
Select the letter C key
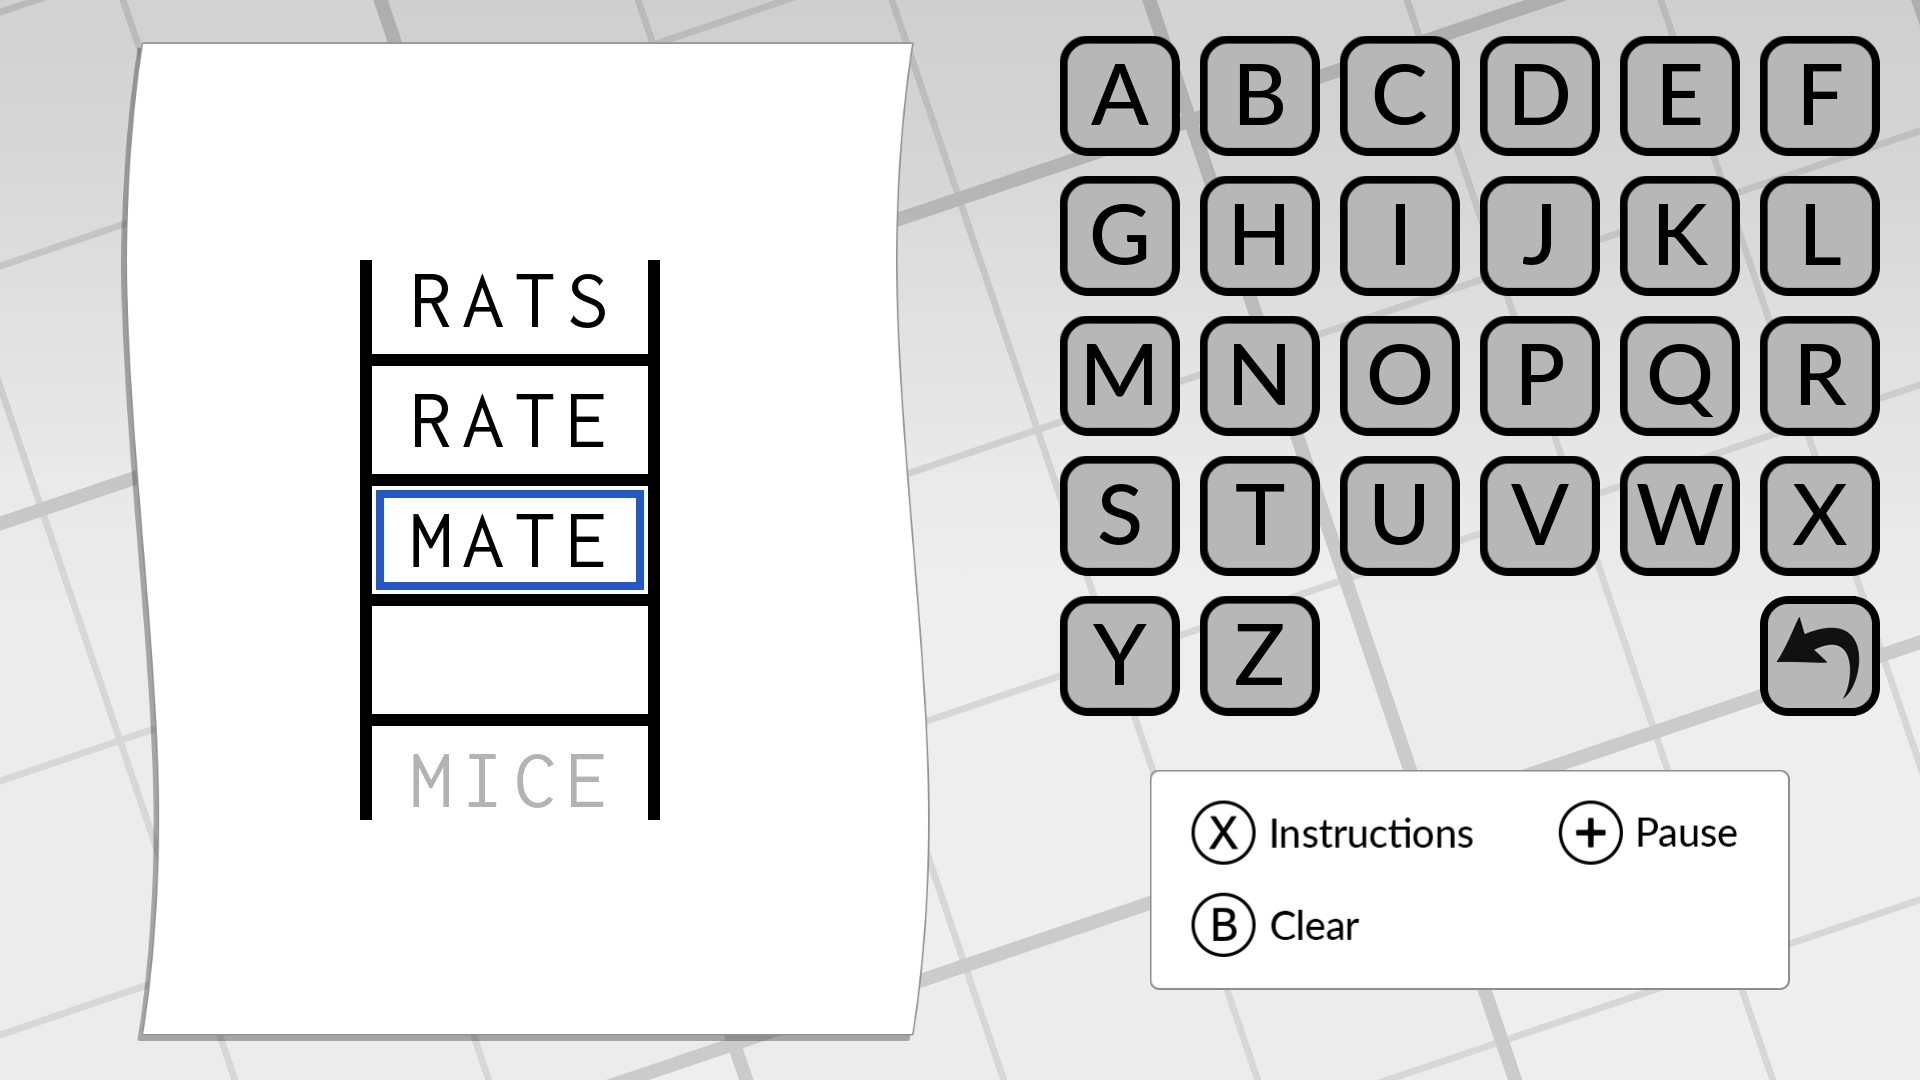1399,96
